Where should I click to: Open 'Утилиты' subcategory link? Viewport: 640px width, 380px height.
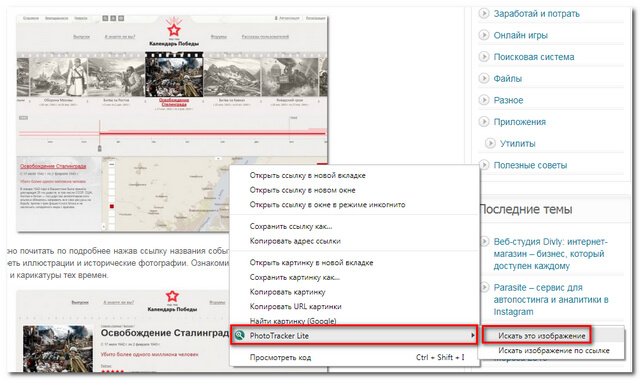[518, 144]
